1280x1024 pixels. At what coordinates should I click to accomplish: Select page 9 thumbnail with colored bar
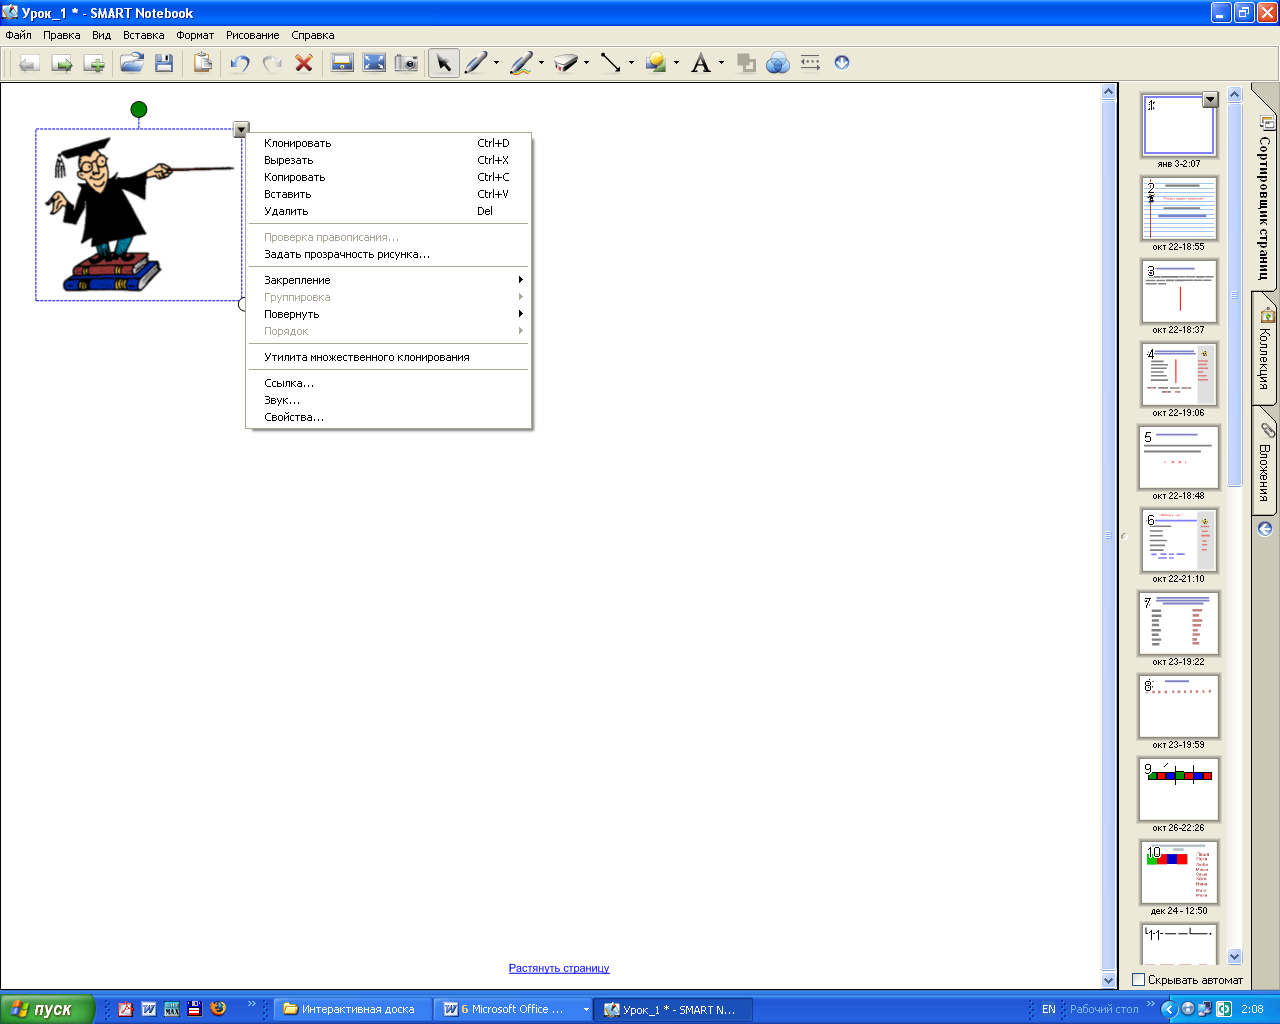(x=1179, y=789)
